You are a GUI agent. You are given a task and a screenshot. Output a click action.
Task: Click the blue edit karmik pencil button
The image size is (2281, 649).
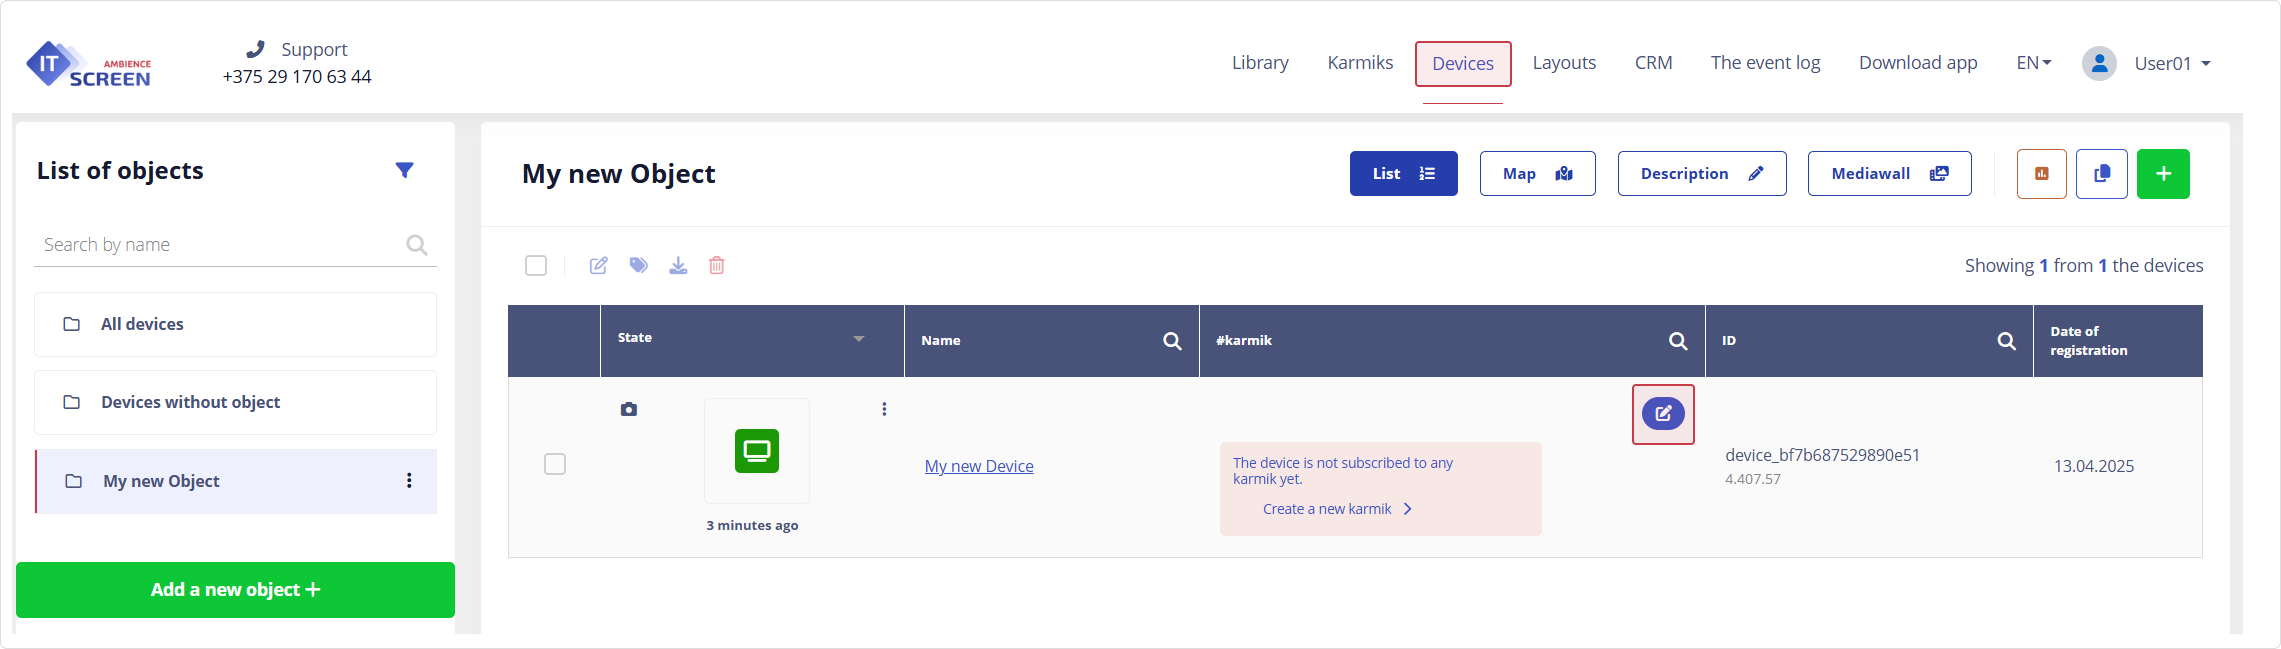(1662, 413)
